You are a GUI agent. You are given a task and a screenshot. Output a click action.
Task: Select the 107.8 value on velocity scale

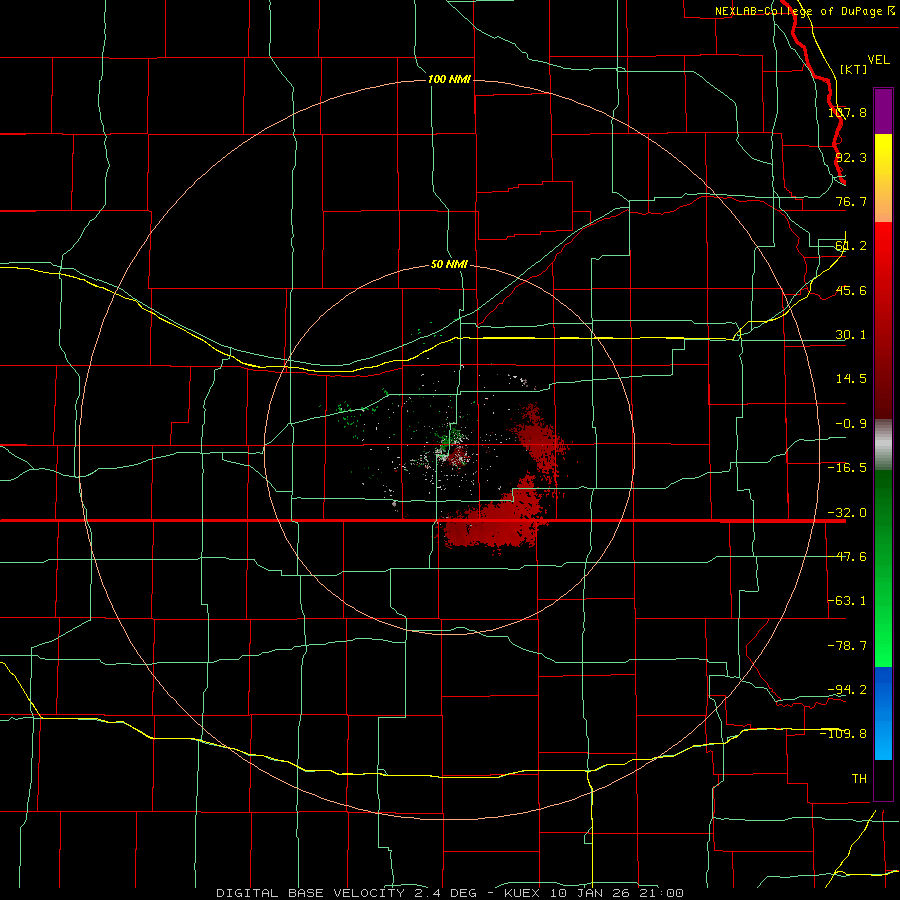click(x=847, y=112)
